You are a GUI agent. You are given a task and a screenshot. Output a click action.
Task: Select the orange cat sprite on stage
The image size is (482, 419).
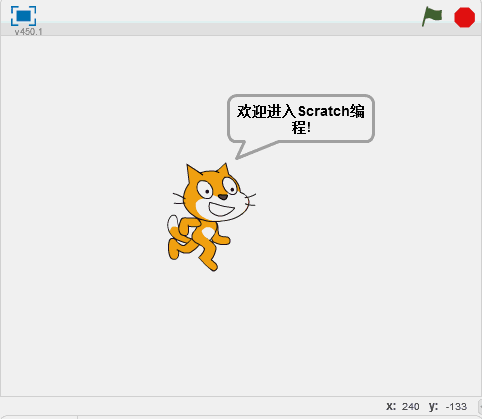pos(211,217)
